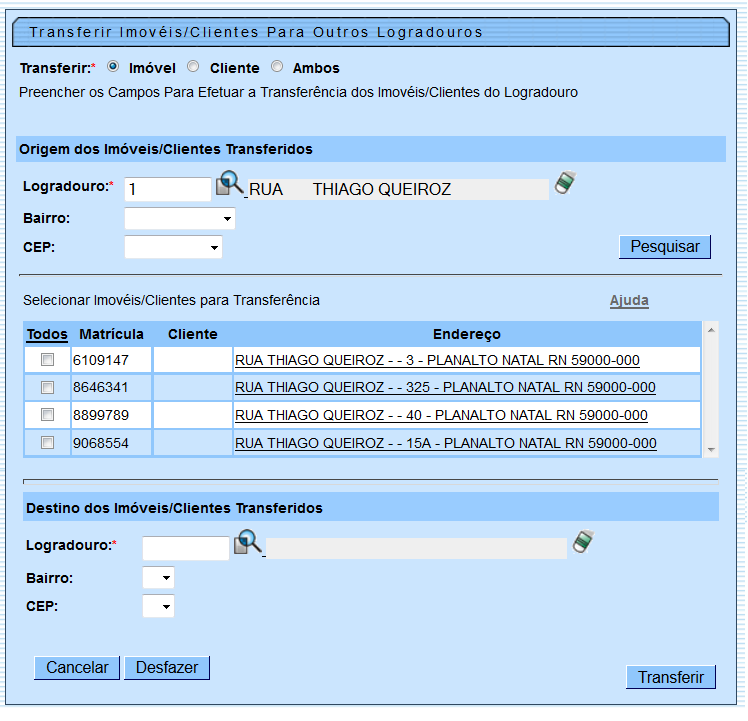Viewport: 748px width, 721px height.
Task: Open the destination CEP dropdown
Action: (x=159, y=606)
